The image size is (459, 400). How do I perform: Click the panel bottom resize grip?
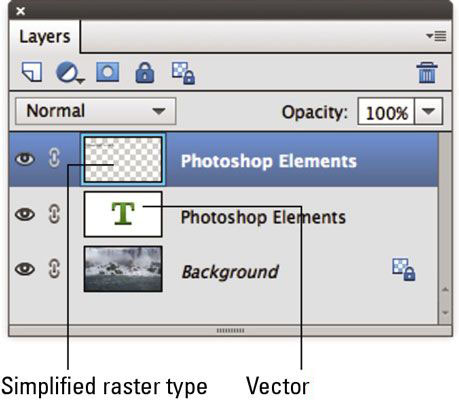point(230,330)
